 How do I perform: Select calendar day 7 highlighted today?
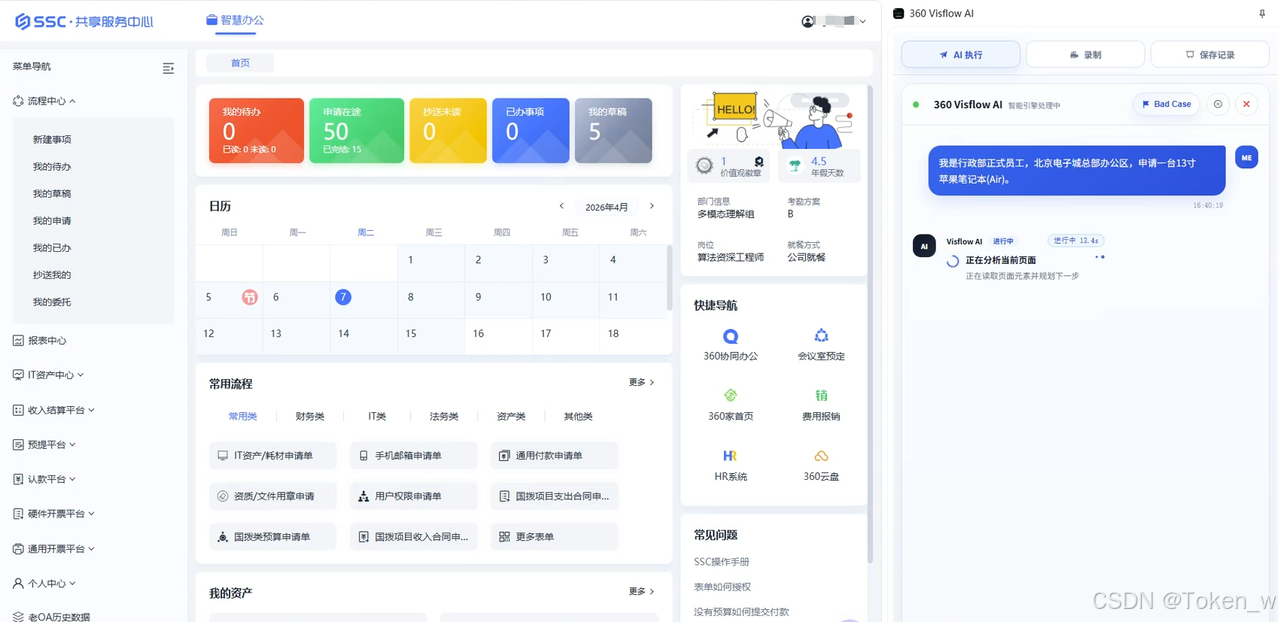(x=343, y=297)
